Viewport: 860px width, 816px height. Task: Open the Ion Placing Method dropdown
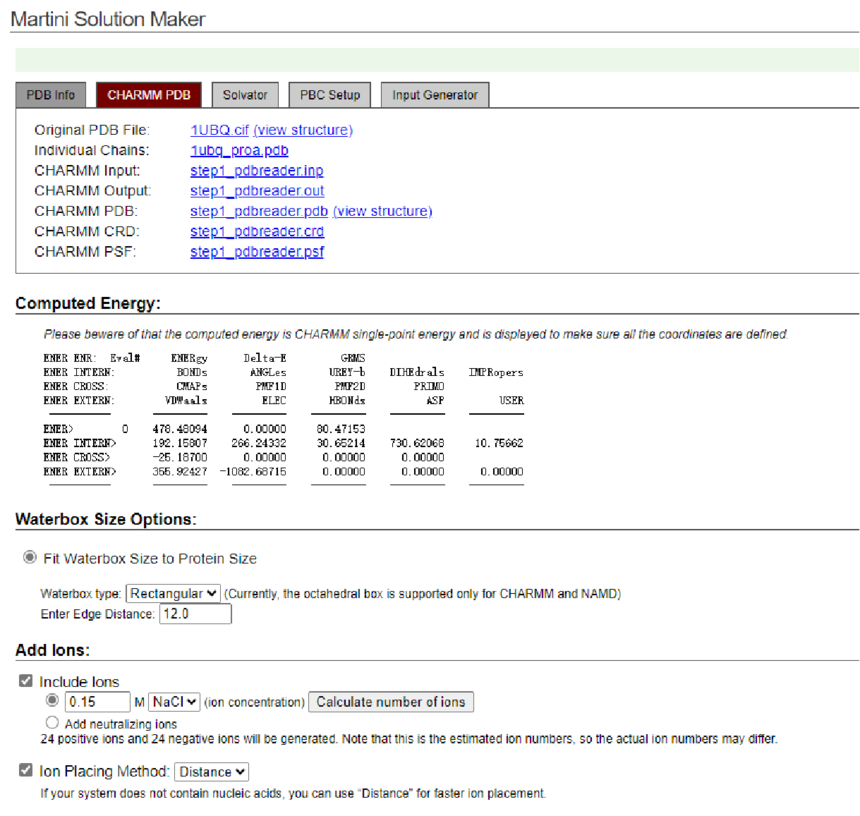pos(211,772)
